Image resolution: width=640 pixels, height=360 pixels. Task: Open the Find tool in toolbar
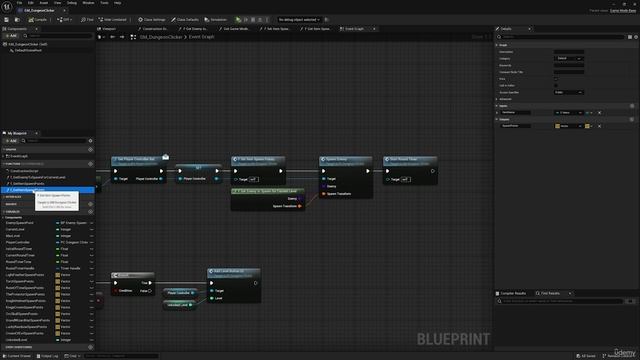coord(87,20)
